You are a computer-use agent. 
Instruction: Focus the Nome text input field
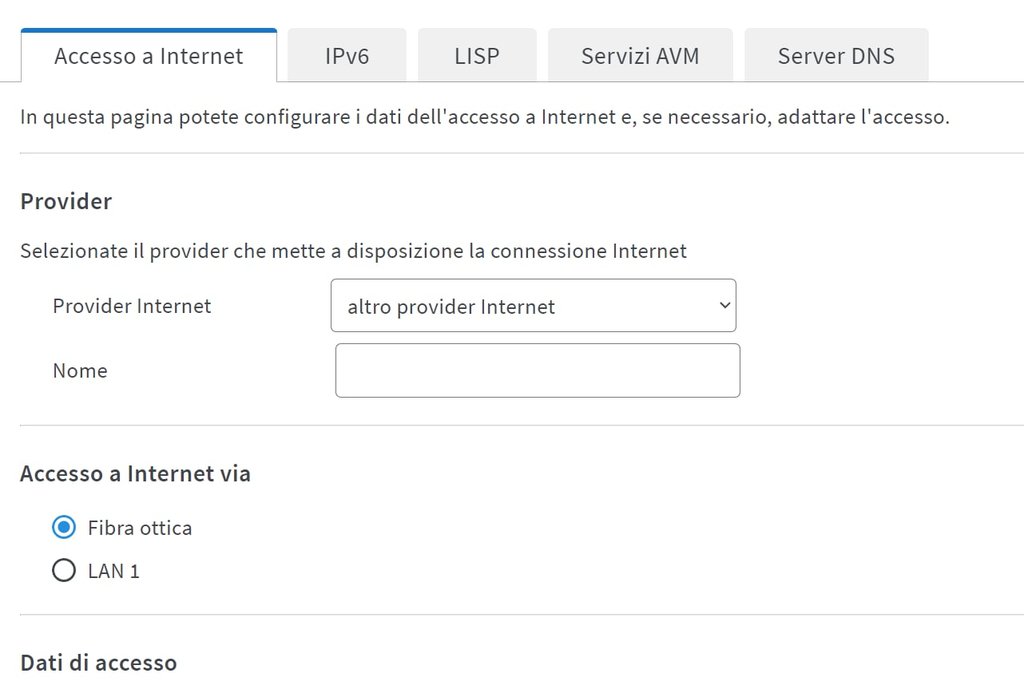click(537, 371)
